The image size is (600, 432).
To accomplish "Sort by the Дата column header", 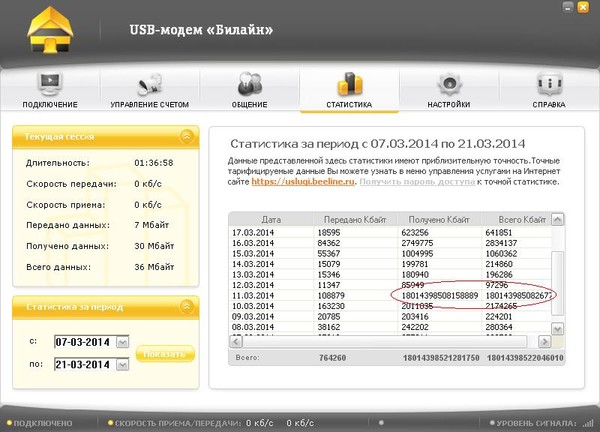I will 271,220.
